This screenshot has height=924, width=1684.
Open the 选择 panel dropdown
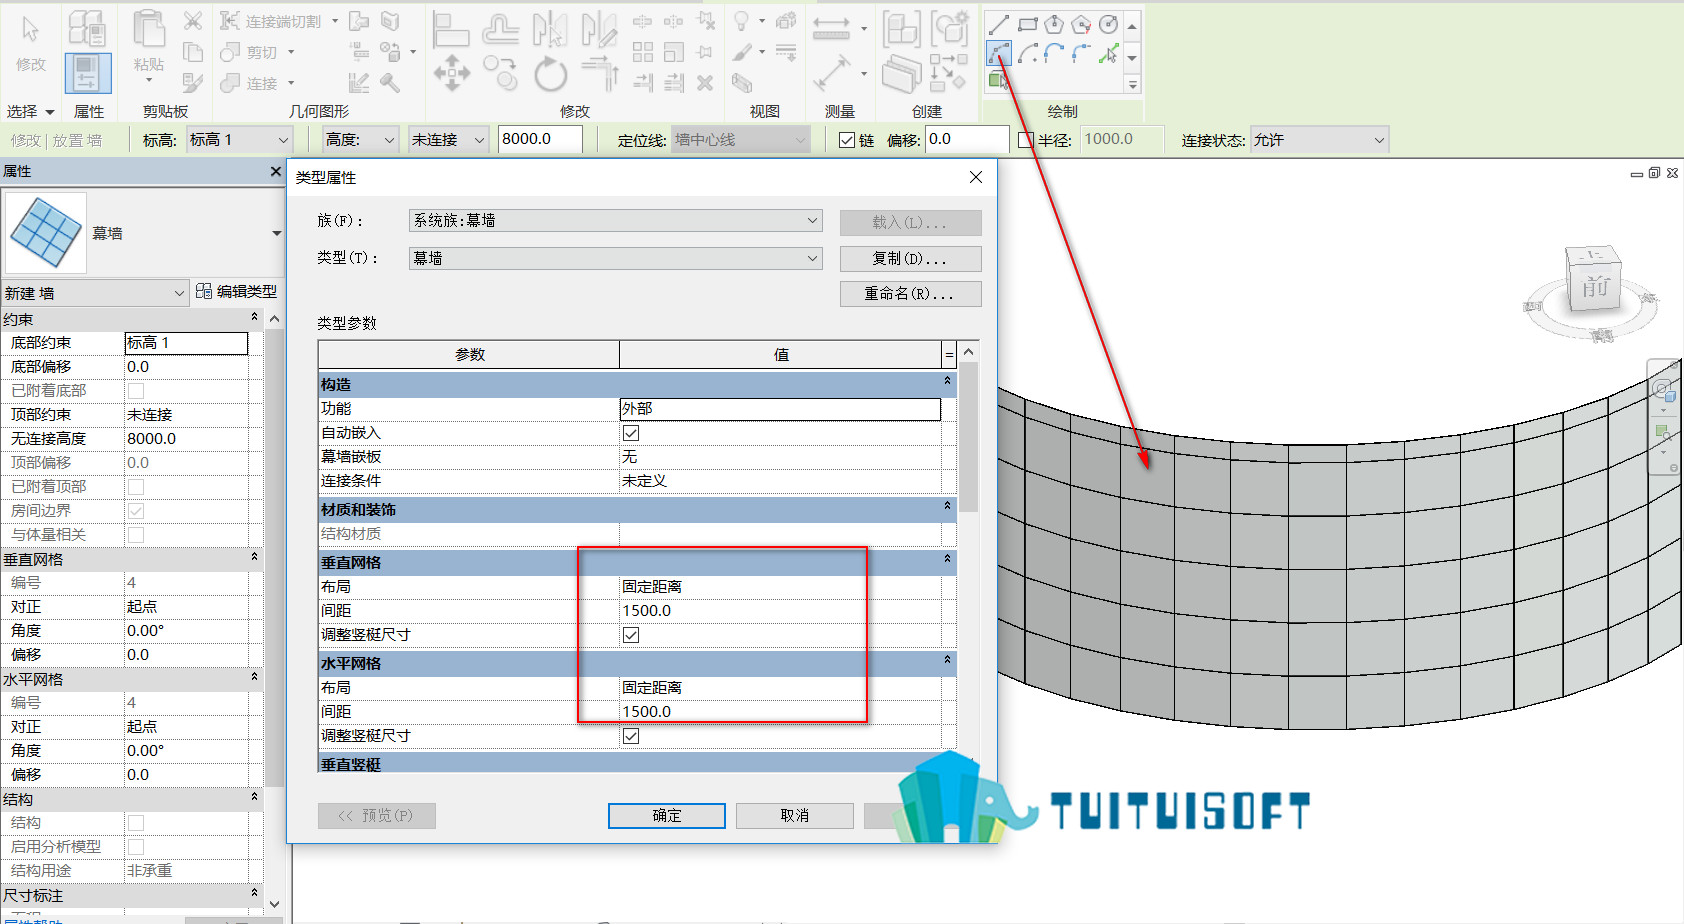[x=31, y=111]
